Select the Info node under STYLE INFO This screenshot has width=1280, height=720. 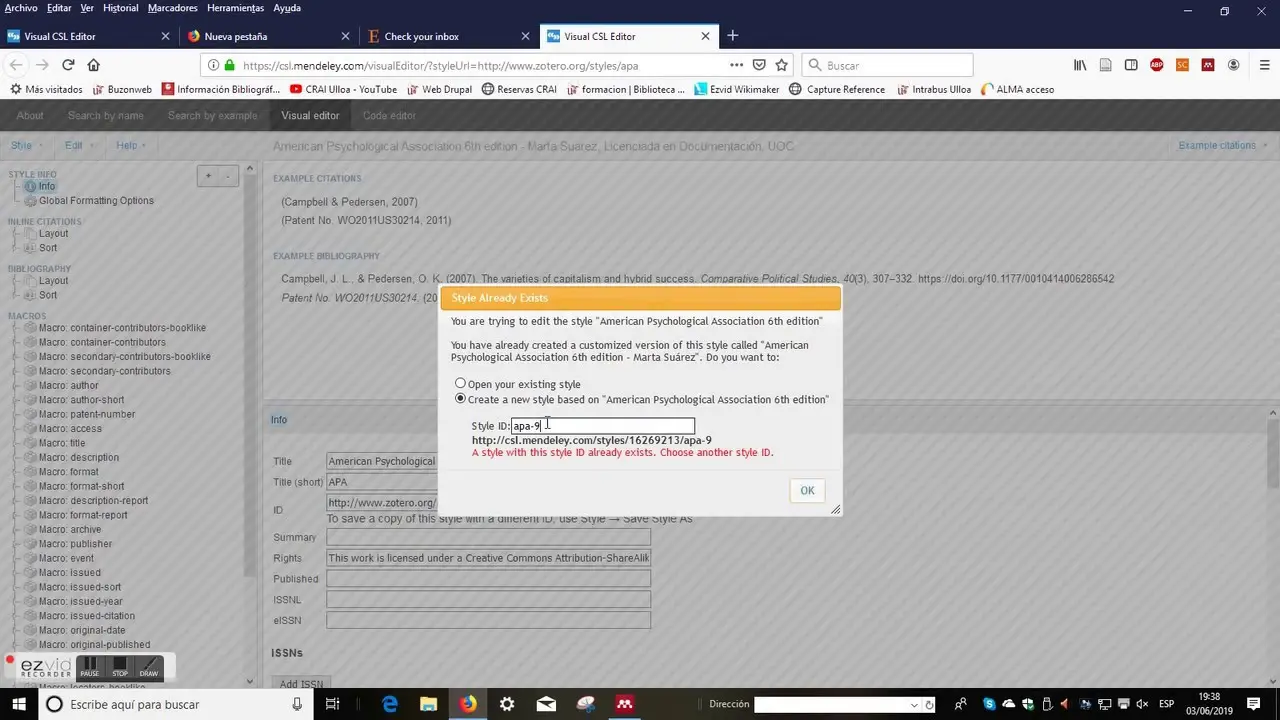pyautogui.click(x=46, y=186)
